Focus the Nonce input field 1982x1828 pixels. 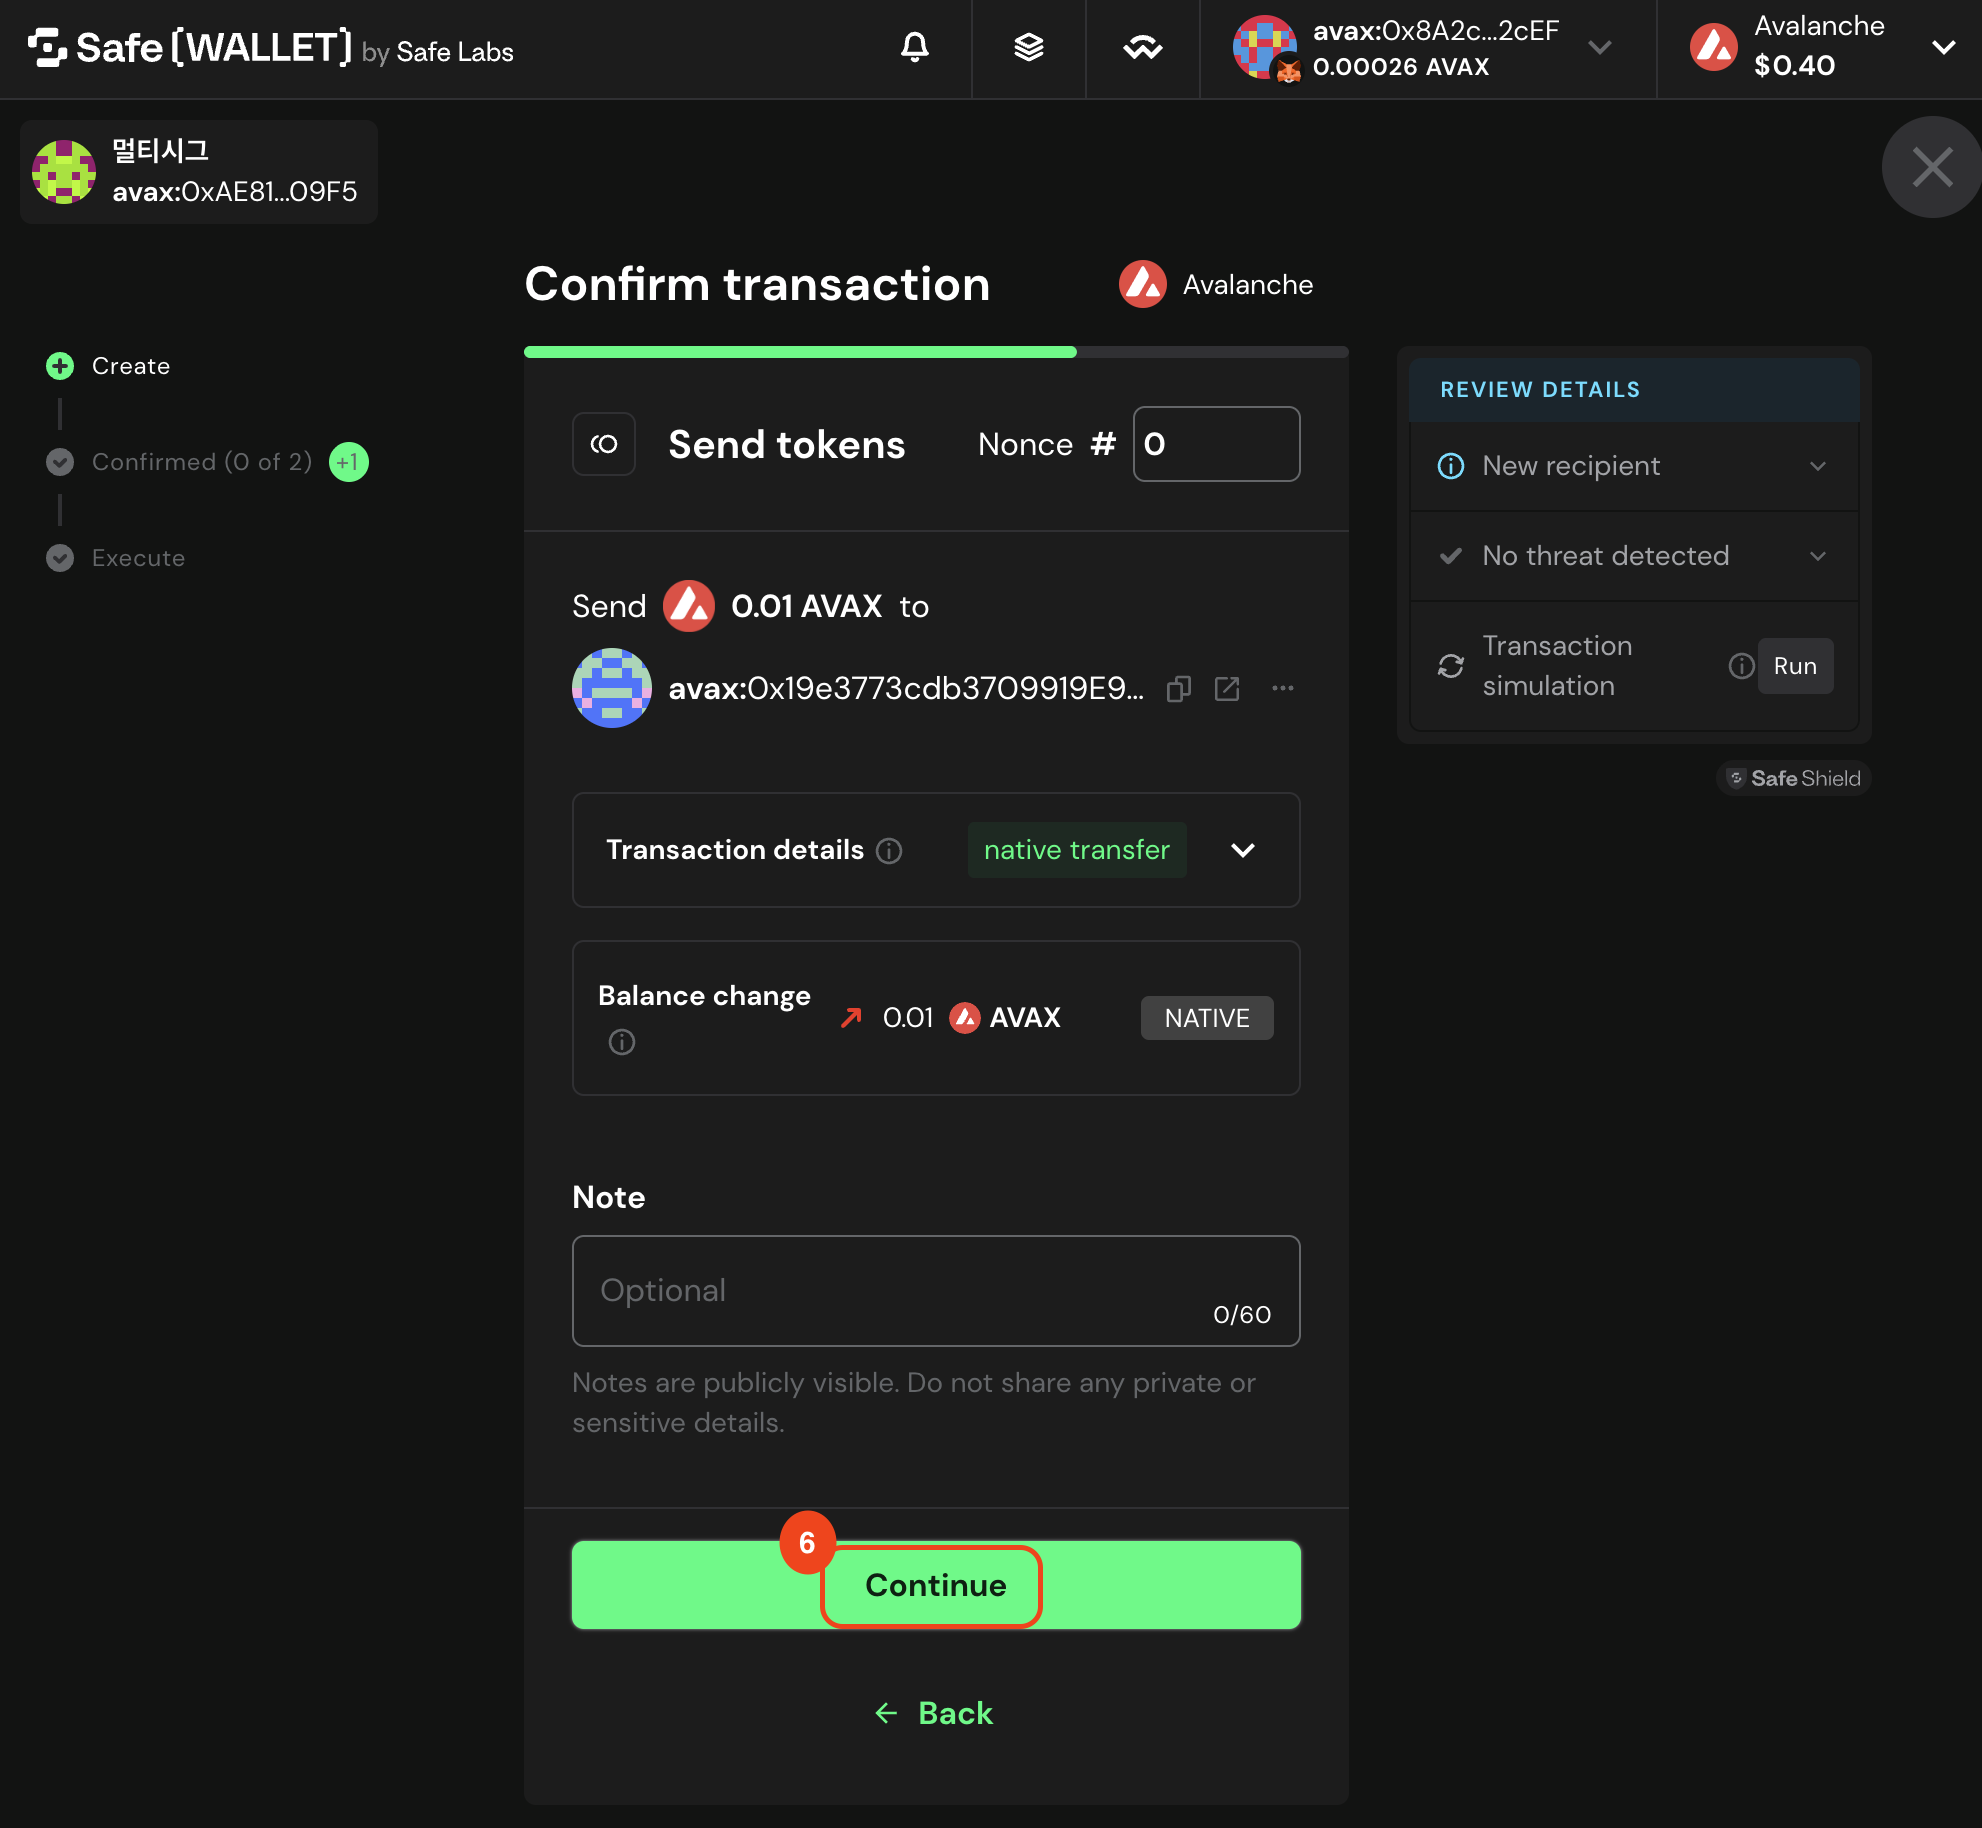1216,444
